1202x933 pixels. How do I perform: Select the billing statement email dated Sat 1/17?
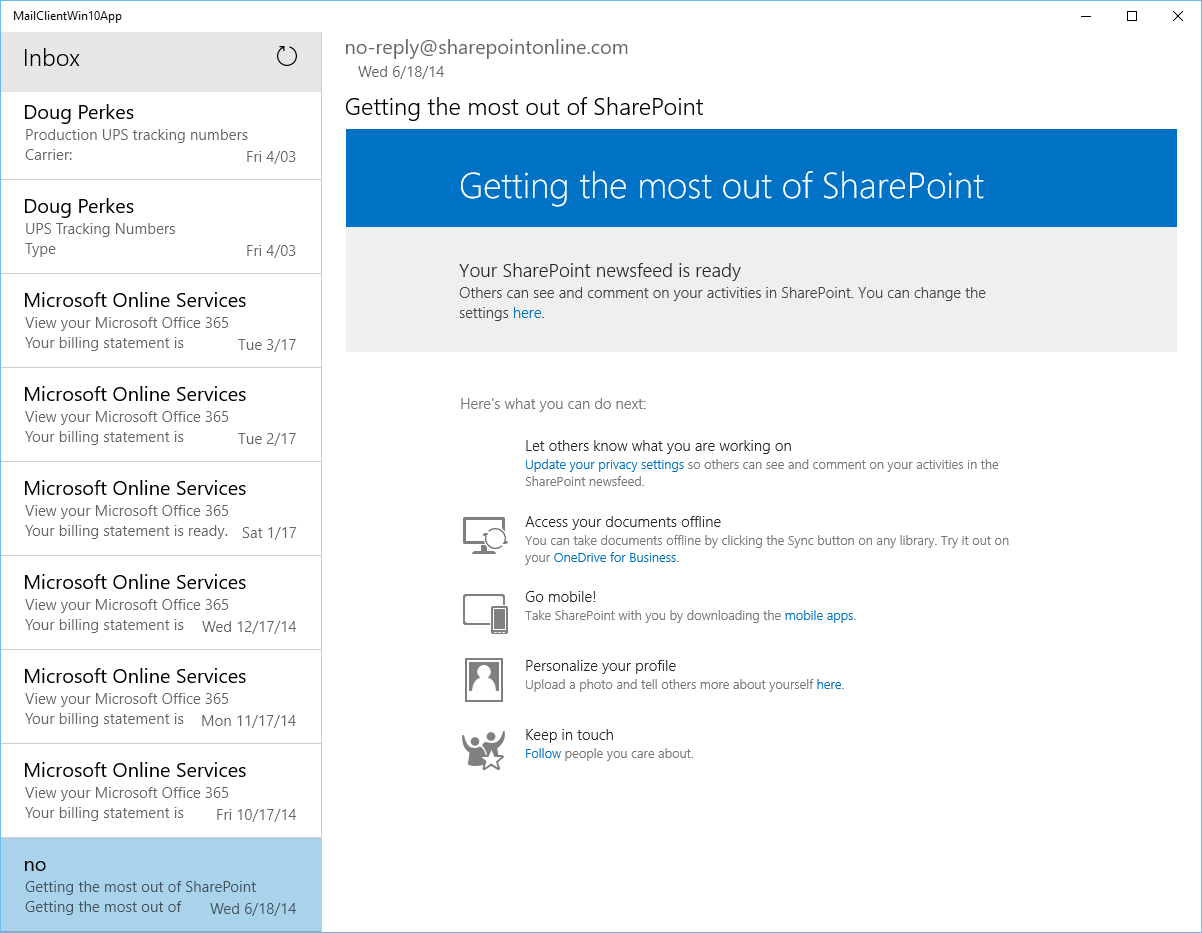click(160, 510)
